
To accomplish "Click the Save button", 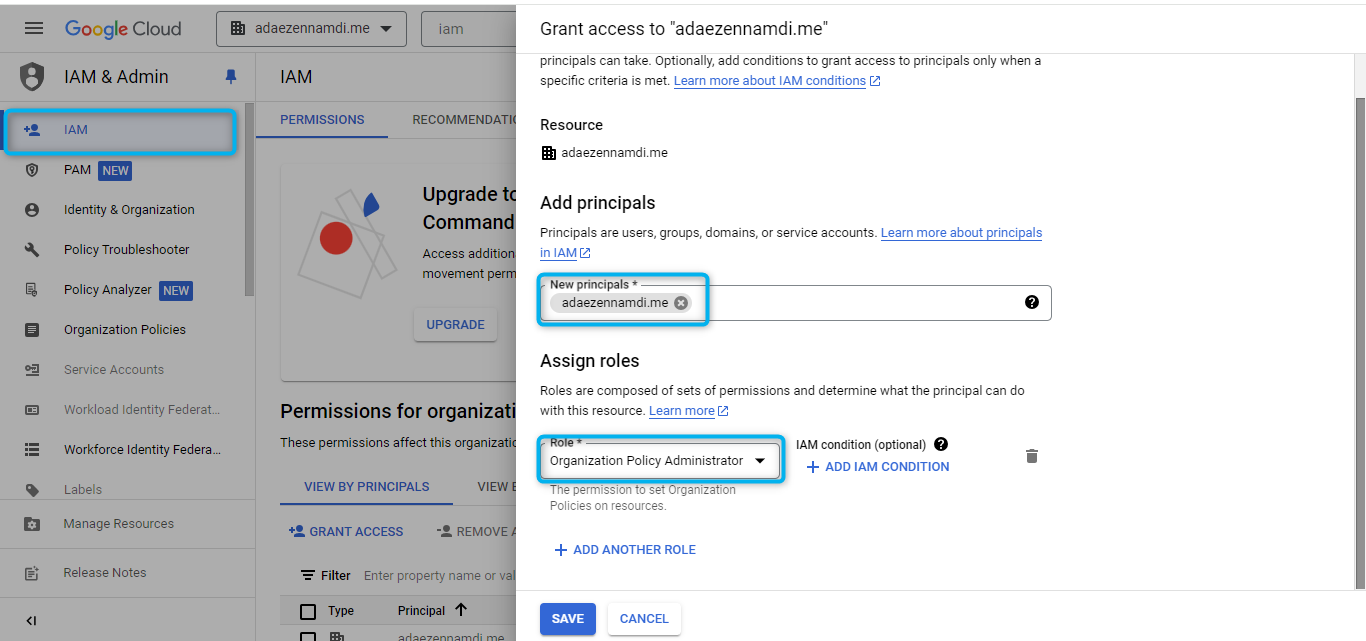I will 567,619.
